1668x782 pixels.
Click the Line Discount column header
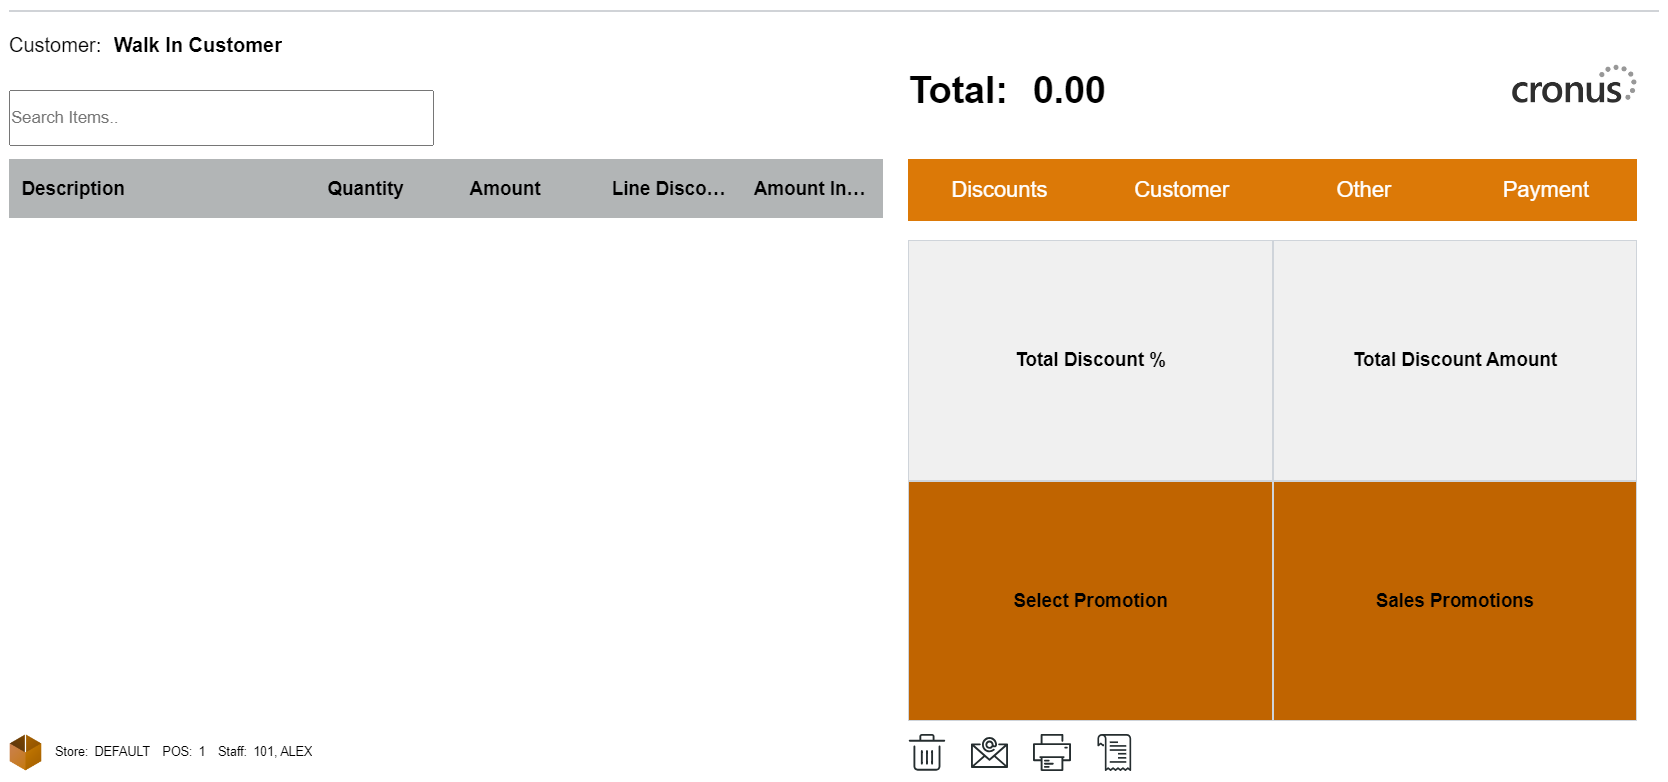668,189
